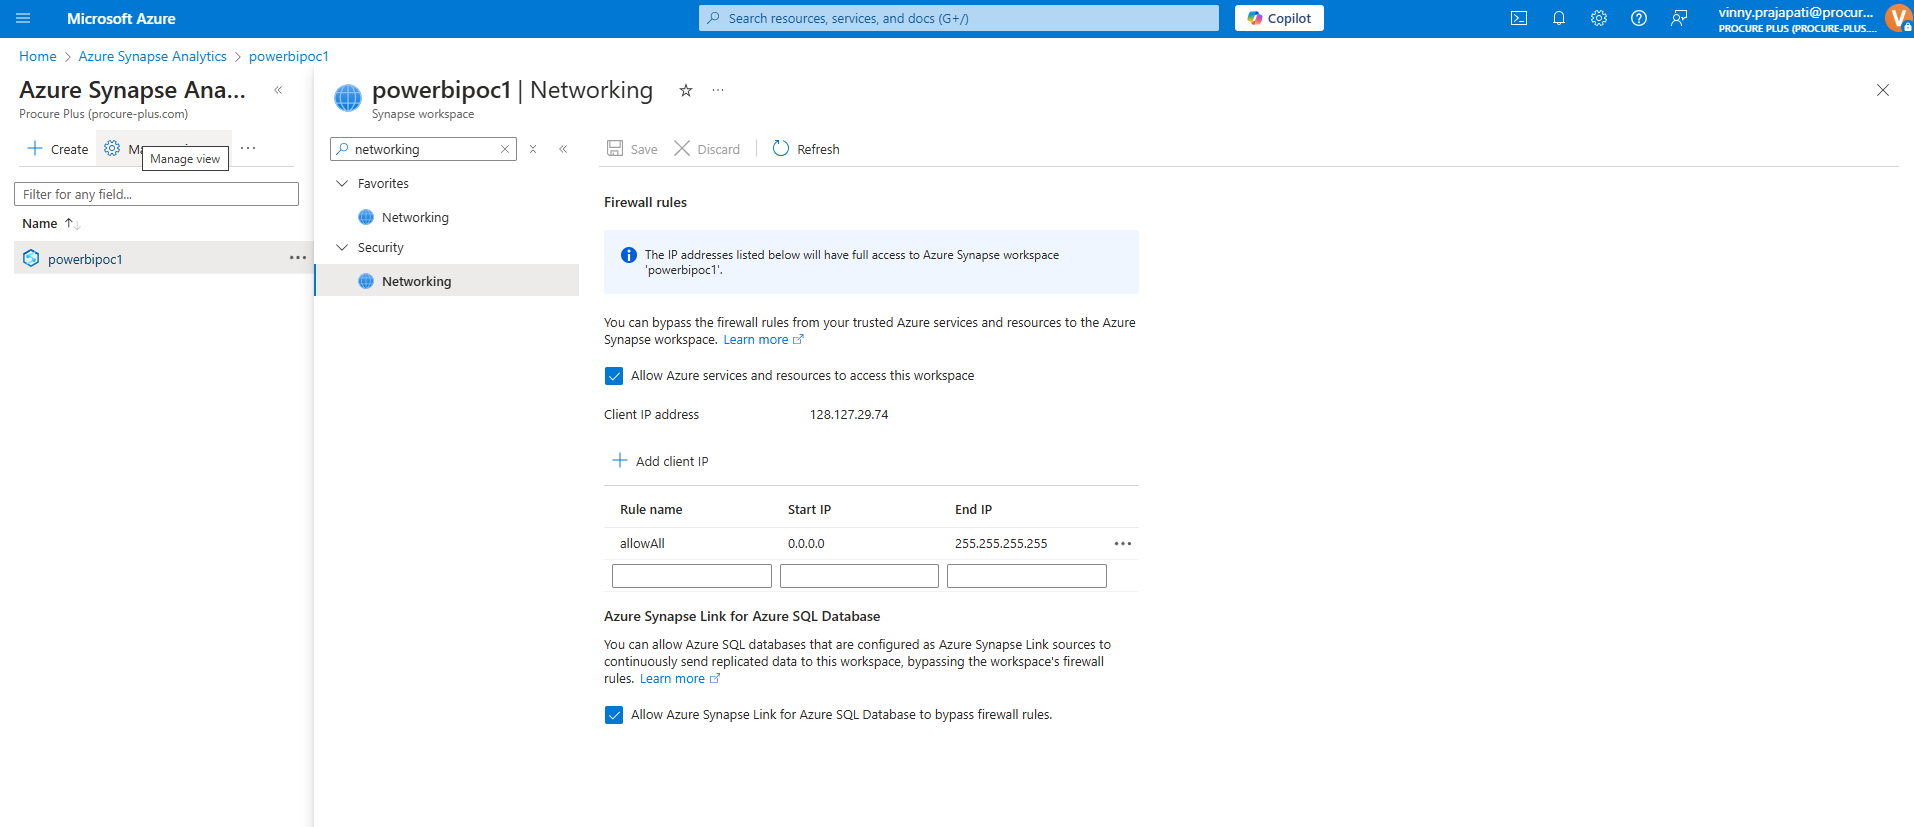Toggle Allow Azure Synapse Link bypass checkbox
Viewport: 1914px width, 827px height.
tap(614, 715)
